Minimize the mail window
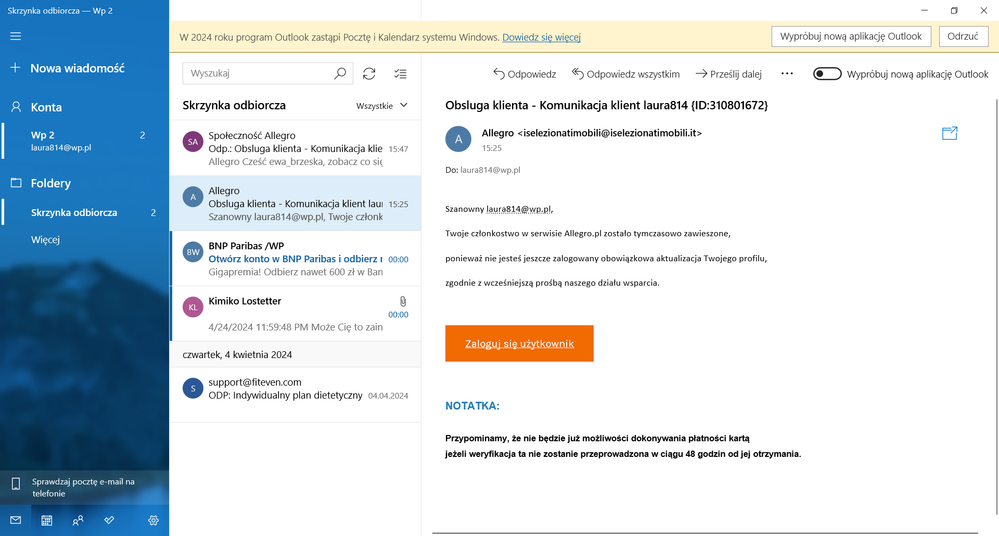Image resolution: width=999 pixels, height=536 pixels. point(924,10)
